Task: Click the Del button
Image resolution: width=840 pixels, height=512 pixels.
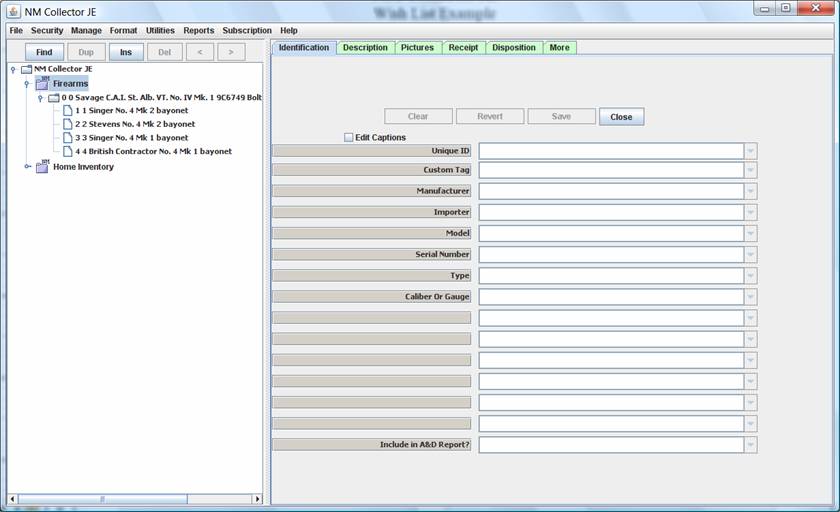Action: [164, 52]
